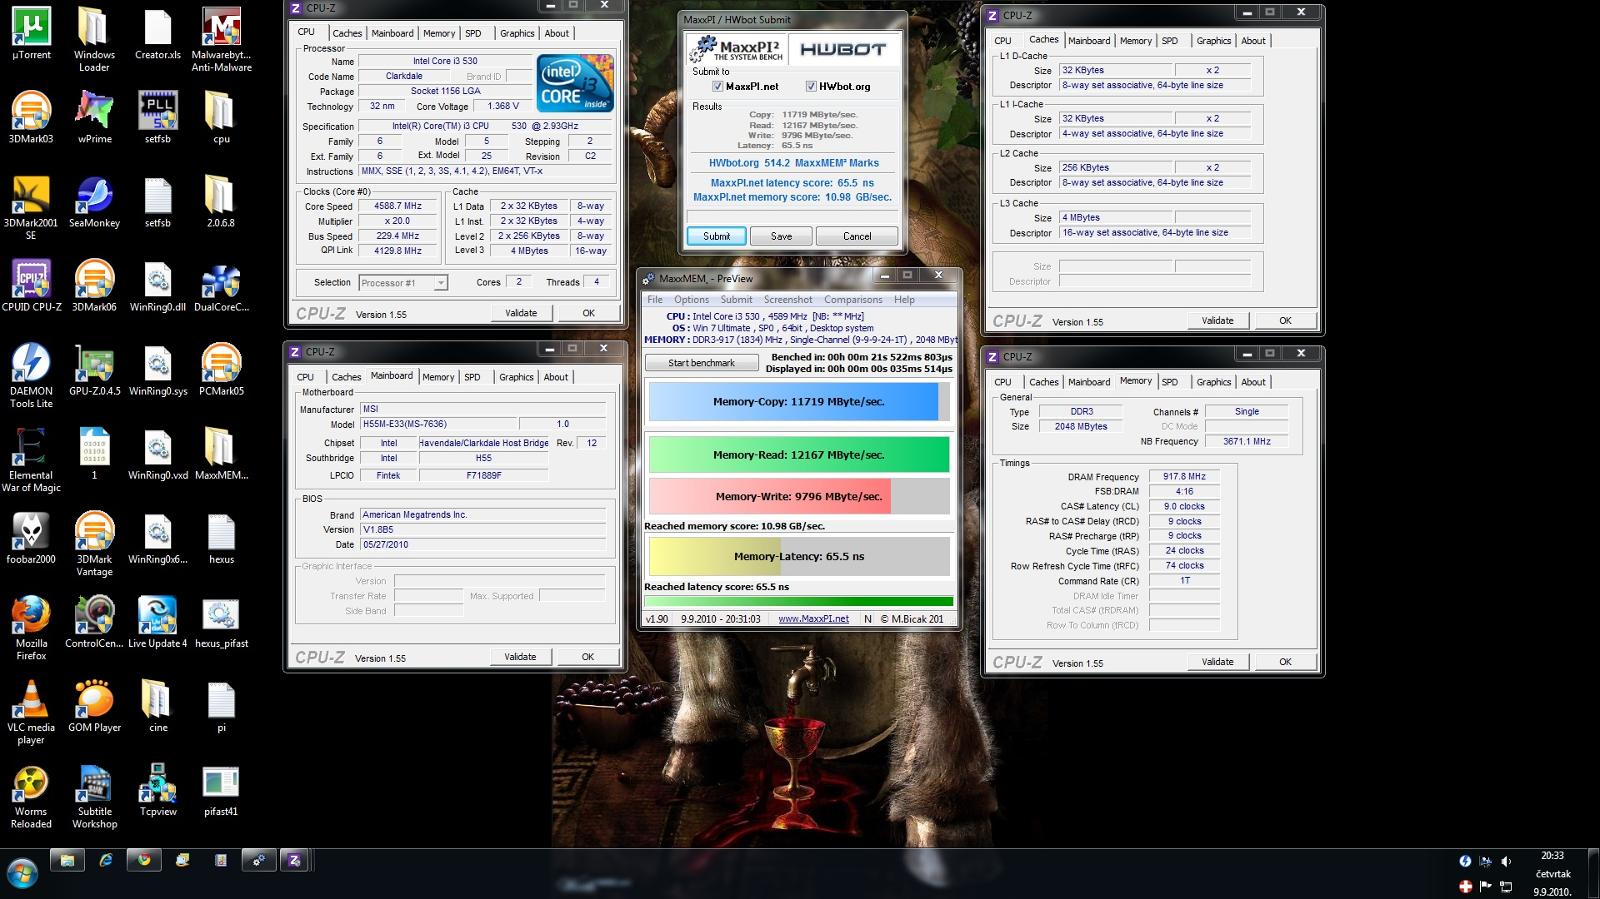Click Validate in CPU-Z Memory window
This screenshot has width=1600, height=899.
click(x=1217, y=662)
